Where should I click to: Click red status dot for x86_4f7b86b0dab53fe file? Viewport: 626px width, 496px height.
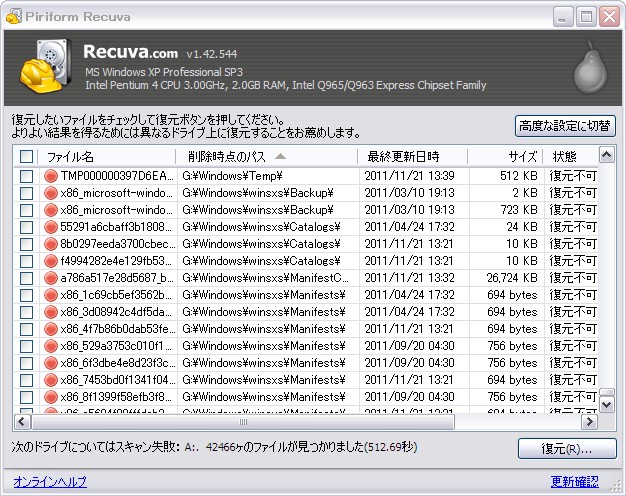[51, 329]
